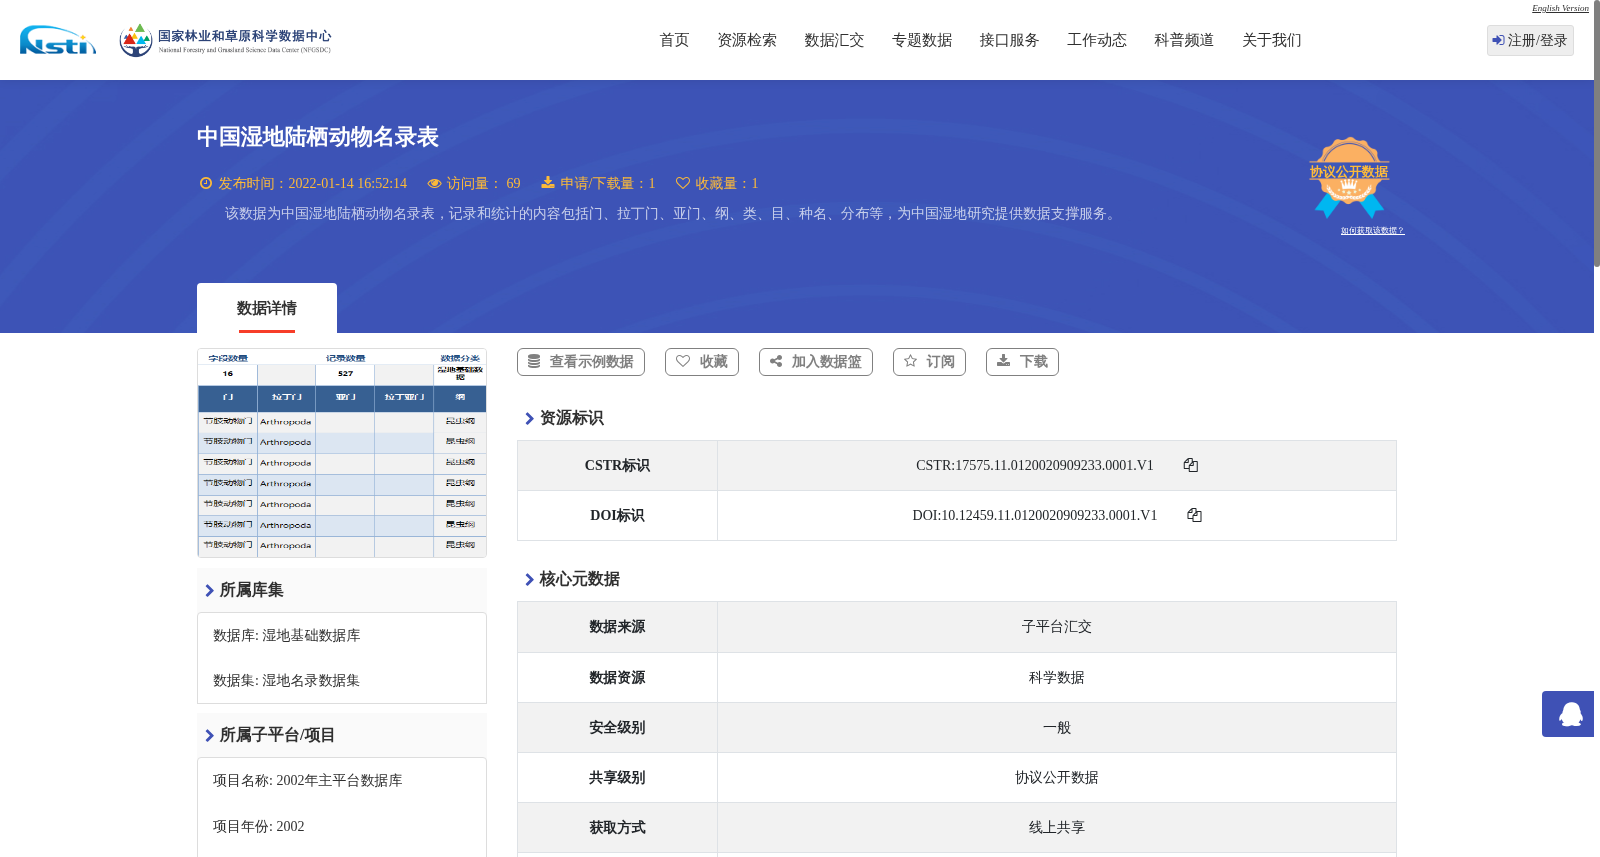Open the 如何获取该数据 link
Viewport: 1600px width, 857px height.
tap(1372, 231)
